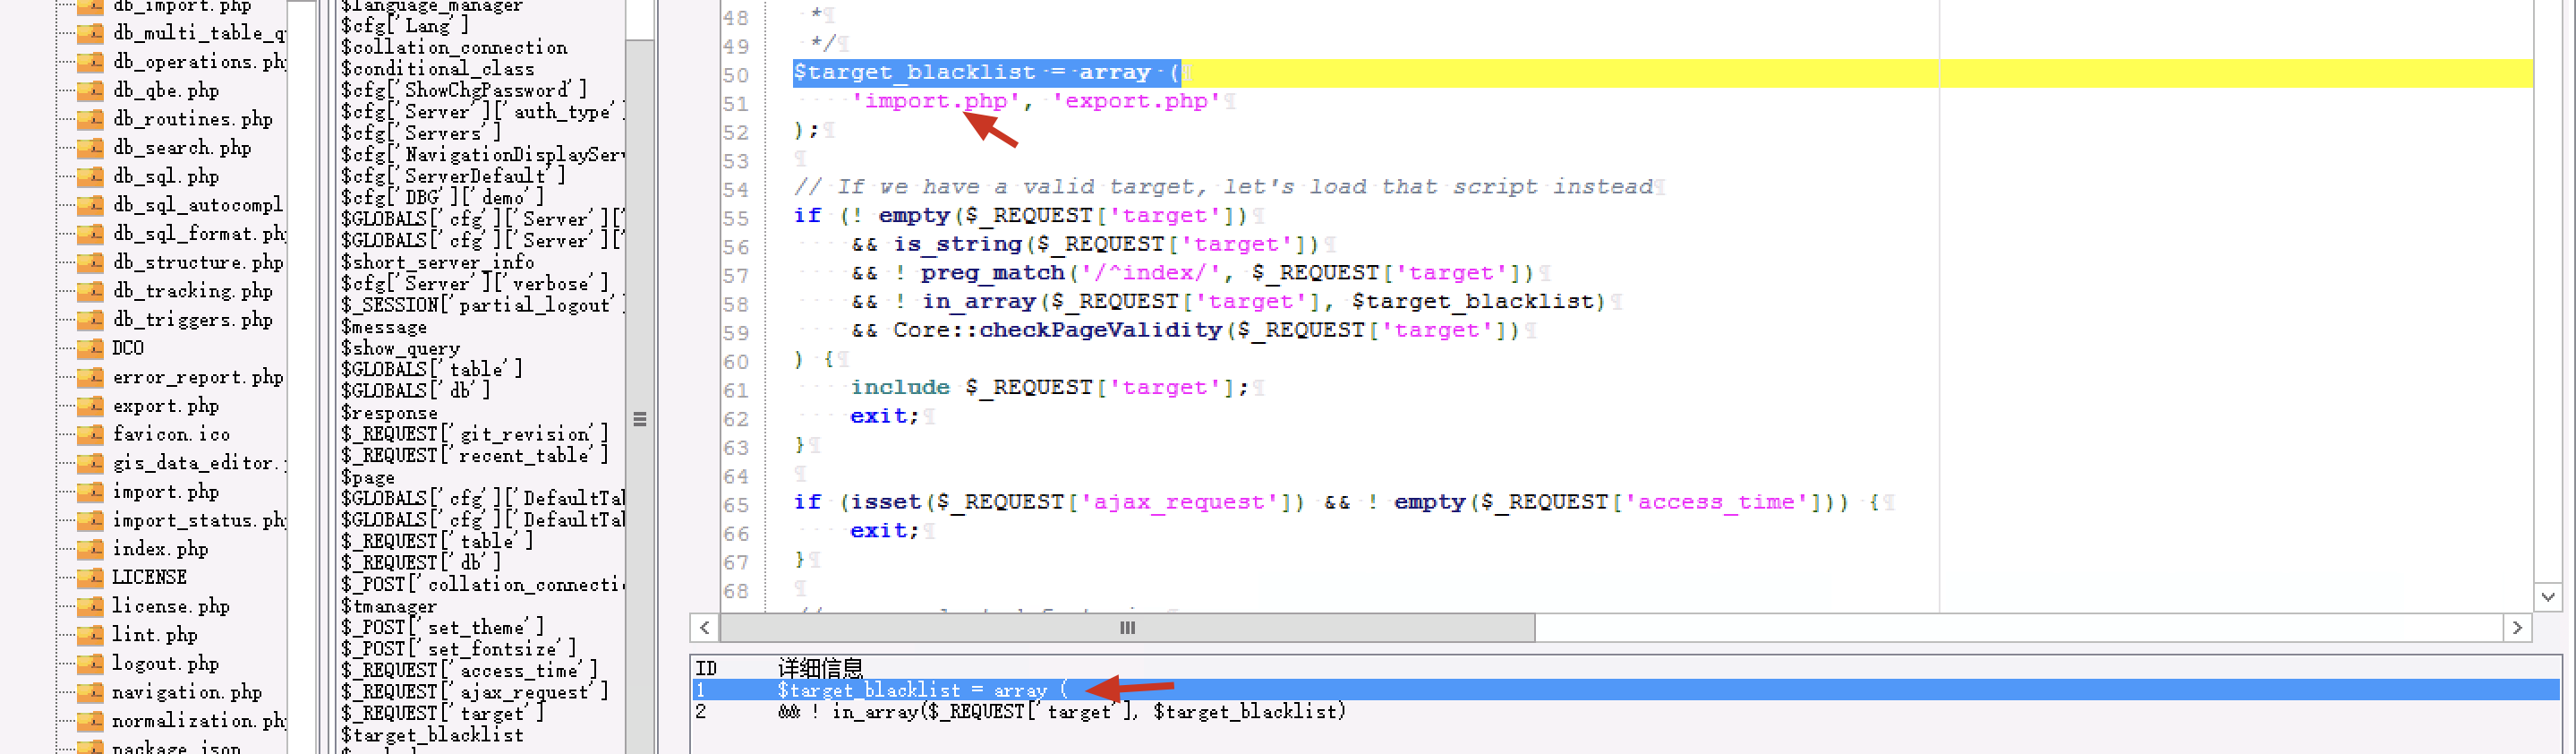Click the normalization.php file icon
Viewport: 2576px width, 754px height.
[x=90, y=721]
